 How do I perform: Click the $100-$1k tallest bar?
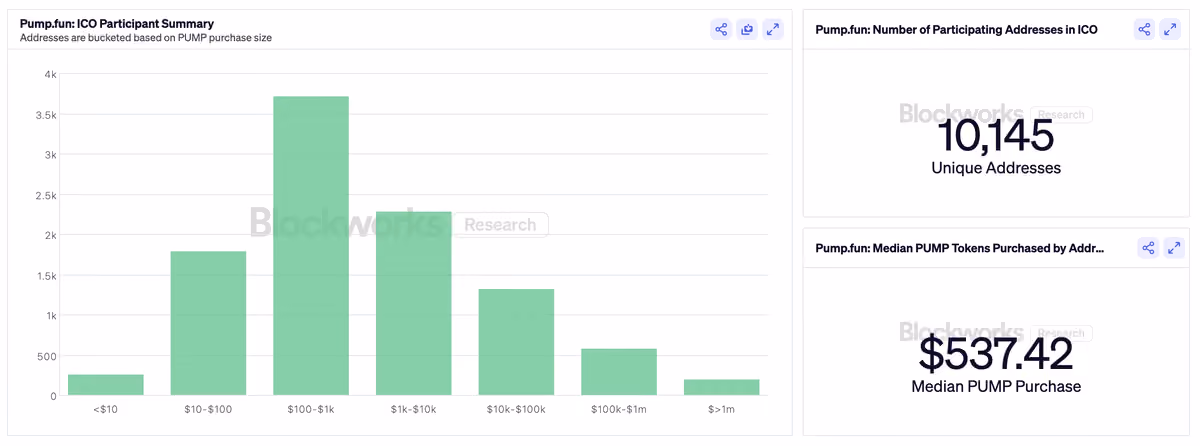(311, 246)
